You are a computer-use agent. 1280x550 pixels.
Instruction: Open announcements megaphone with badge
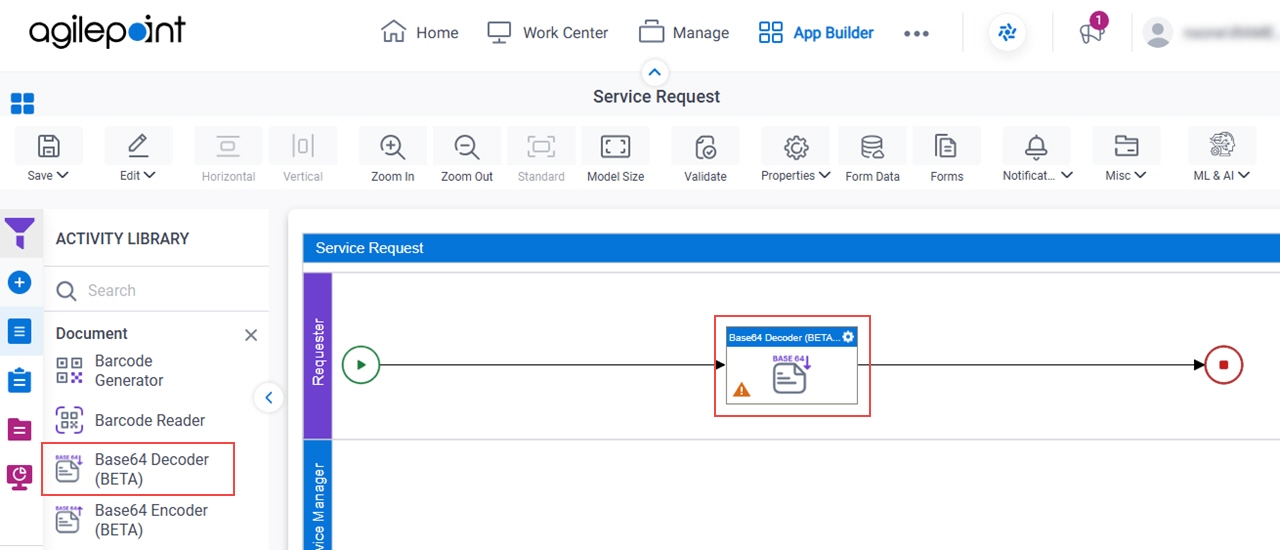tap(1092, 30)
